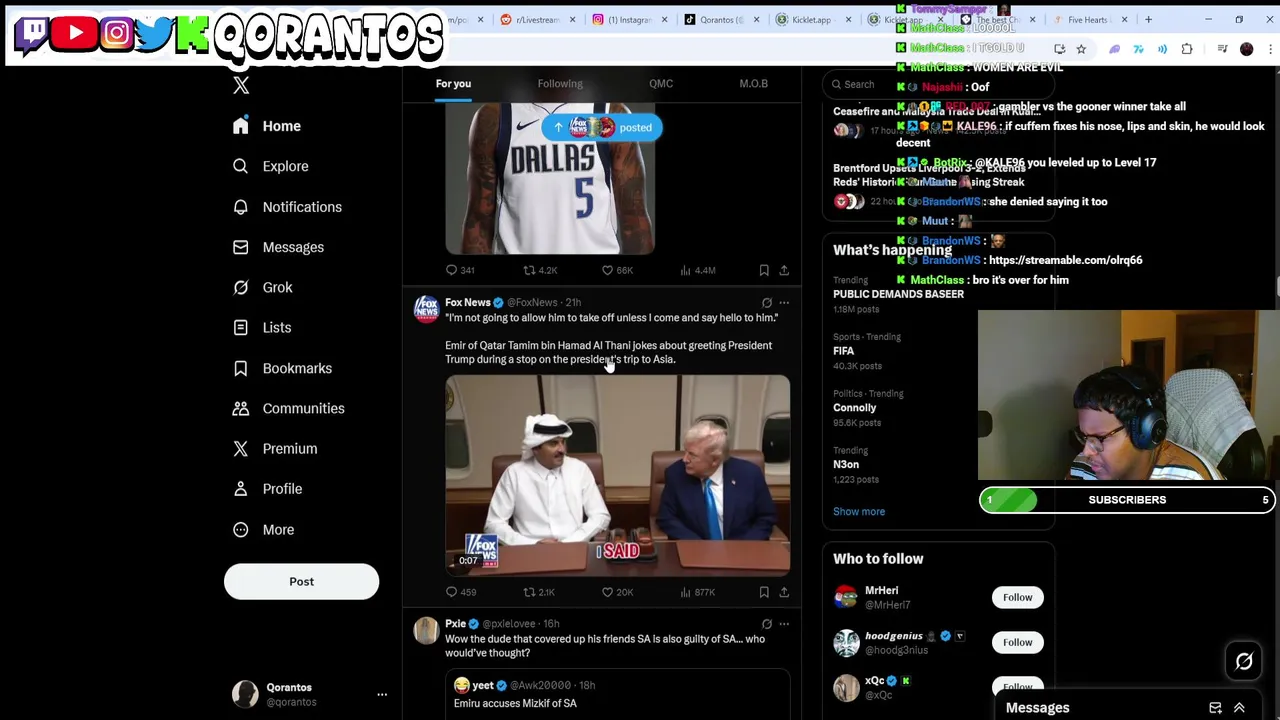Like the Fox News post with 20K likes
Viewport: 1280px width, 720px height.
point(617,592)
